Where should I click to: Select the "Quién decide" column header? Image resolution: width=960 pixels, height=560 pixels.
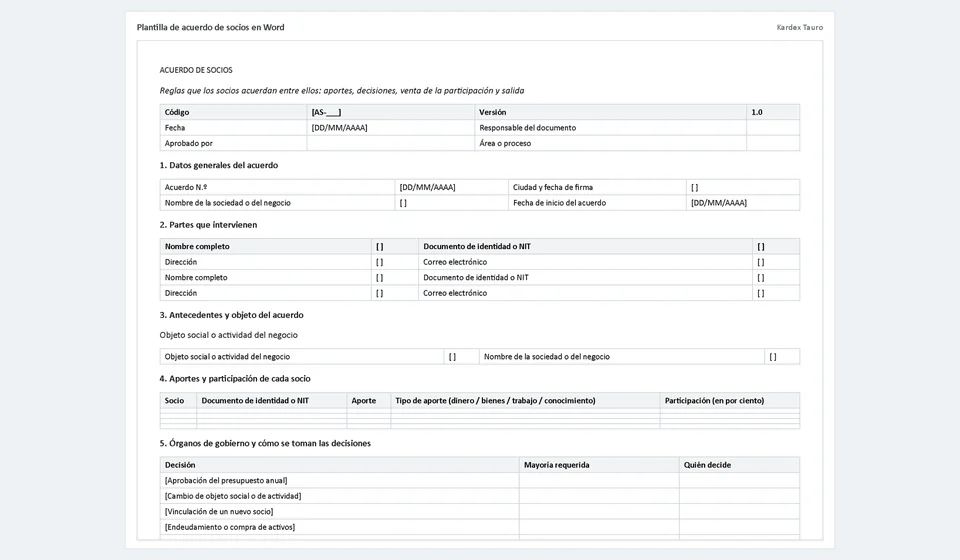point(739,465)
